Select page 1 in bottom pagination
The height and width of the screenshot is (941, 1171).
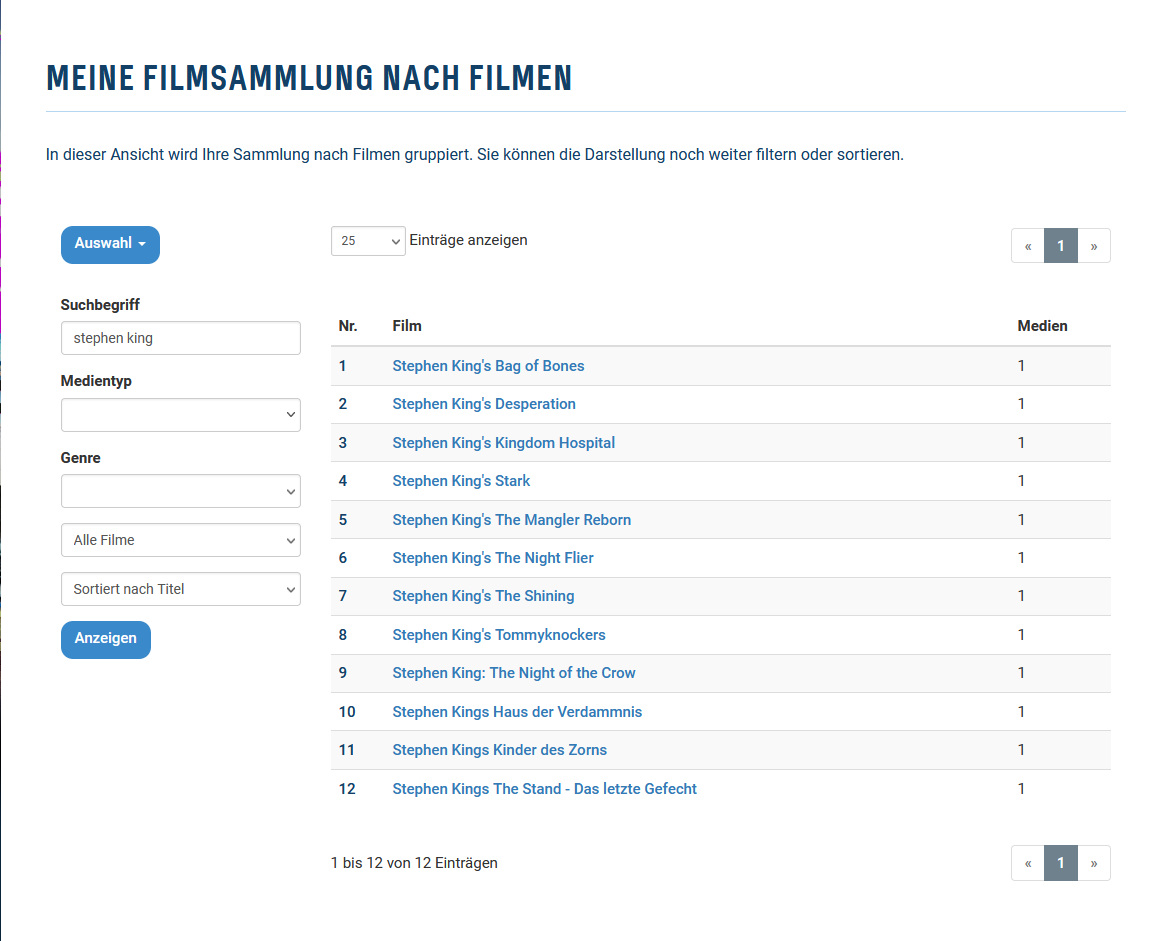point(1060,863)
